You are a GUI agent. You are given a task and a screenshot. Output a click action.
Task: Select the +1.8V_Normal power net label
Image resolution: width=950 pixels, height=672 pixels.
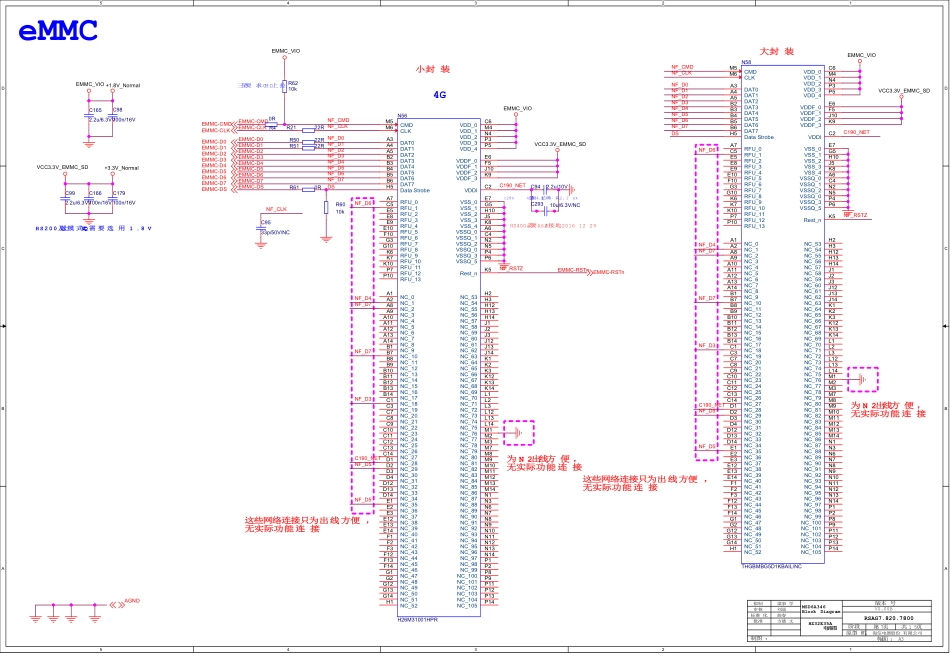click(x=122, y=85)
